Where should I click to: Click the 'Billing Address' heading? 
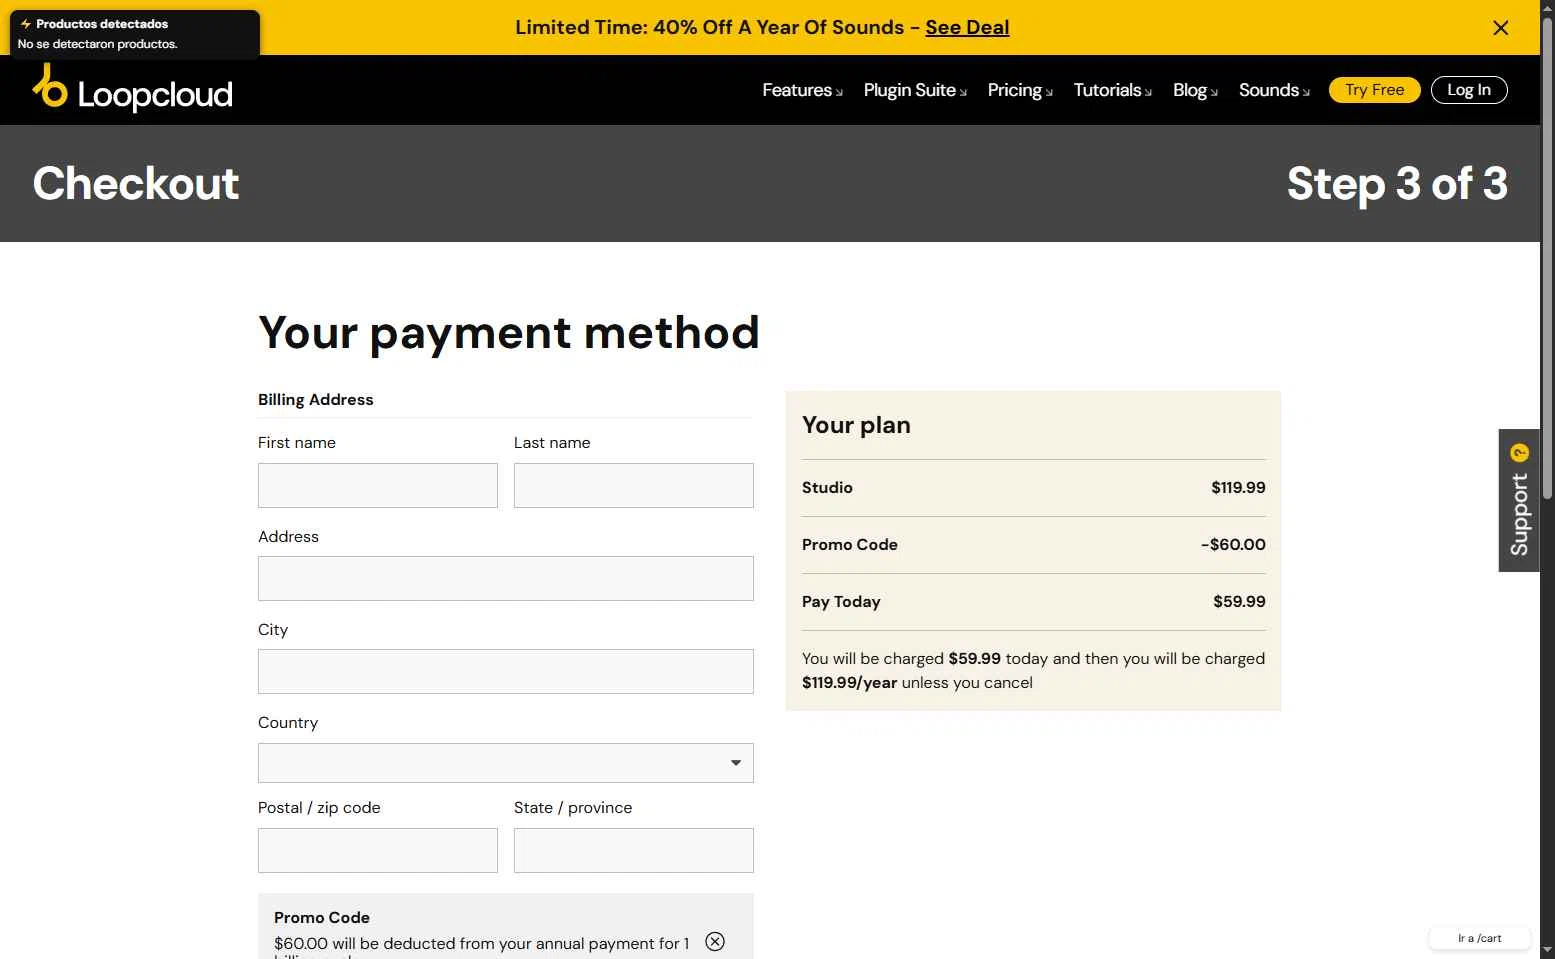tap(316, 399)
